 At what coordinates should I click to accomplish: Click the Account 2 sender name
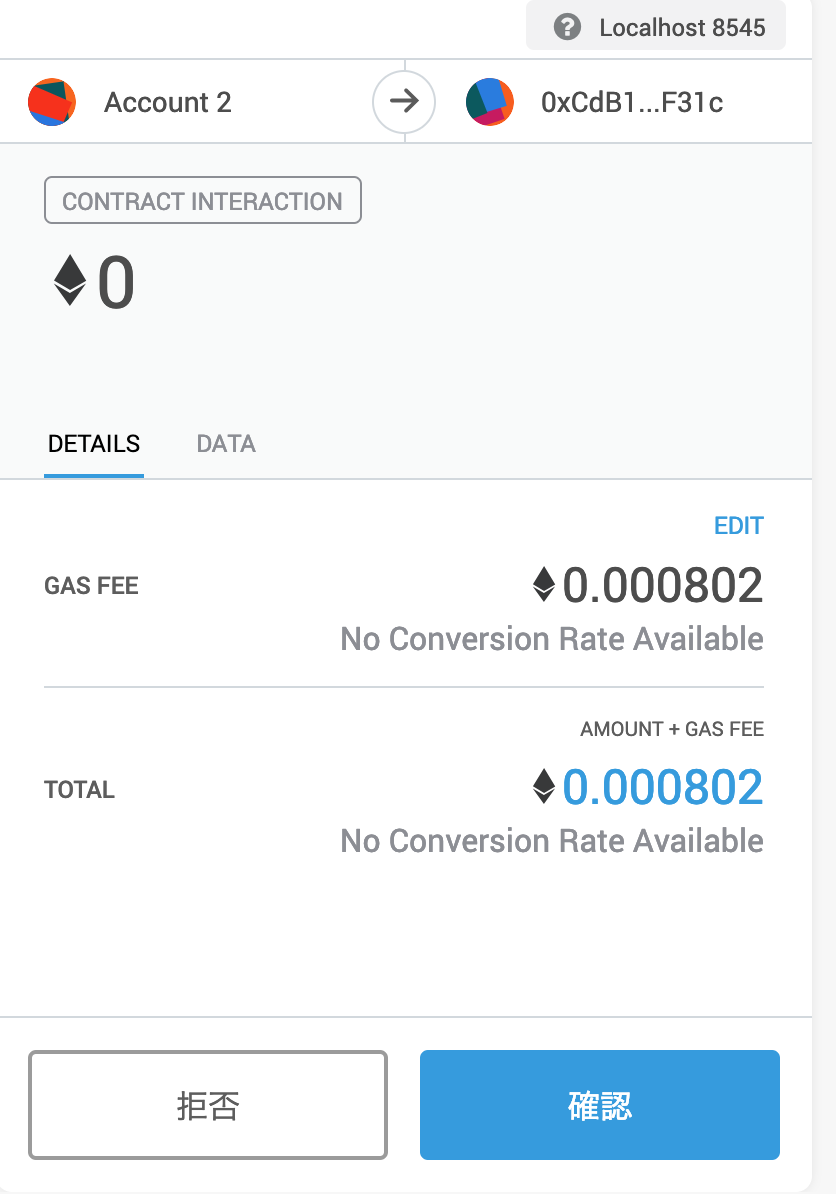pos(168,102)
